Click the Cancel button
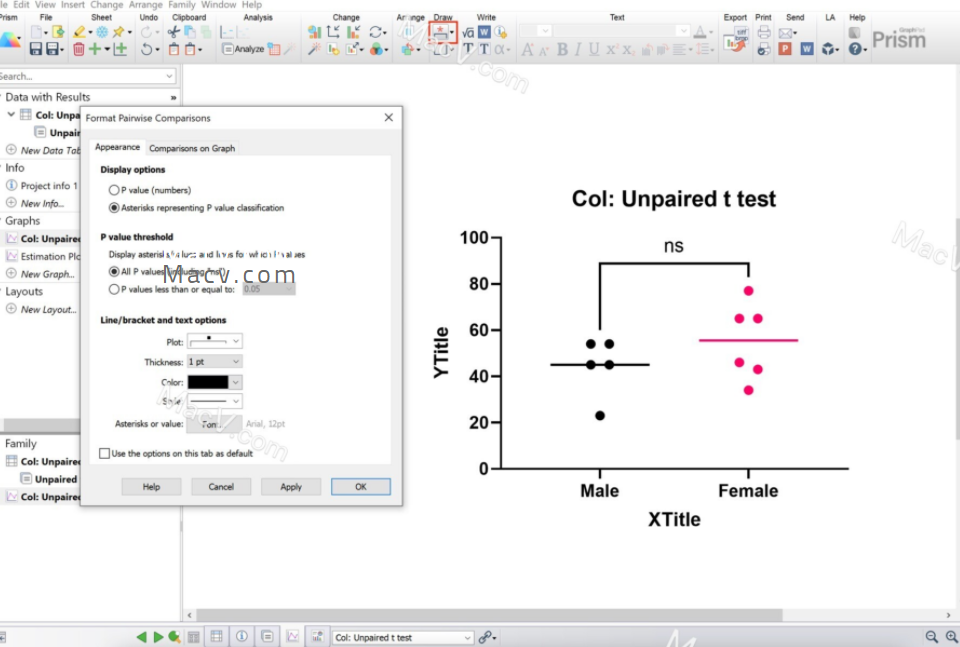 (221, 487)
